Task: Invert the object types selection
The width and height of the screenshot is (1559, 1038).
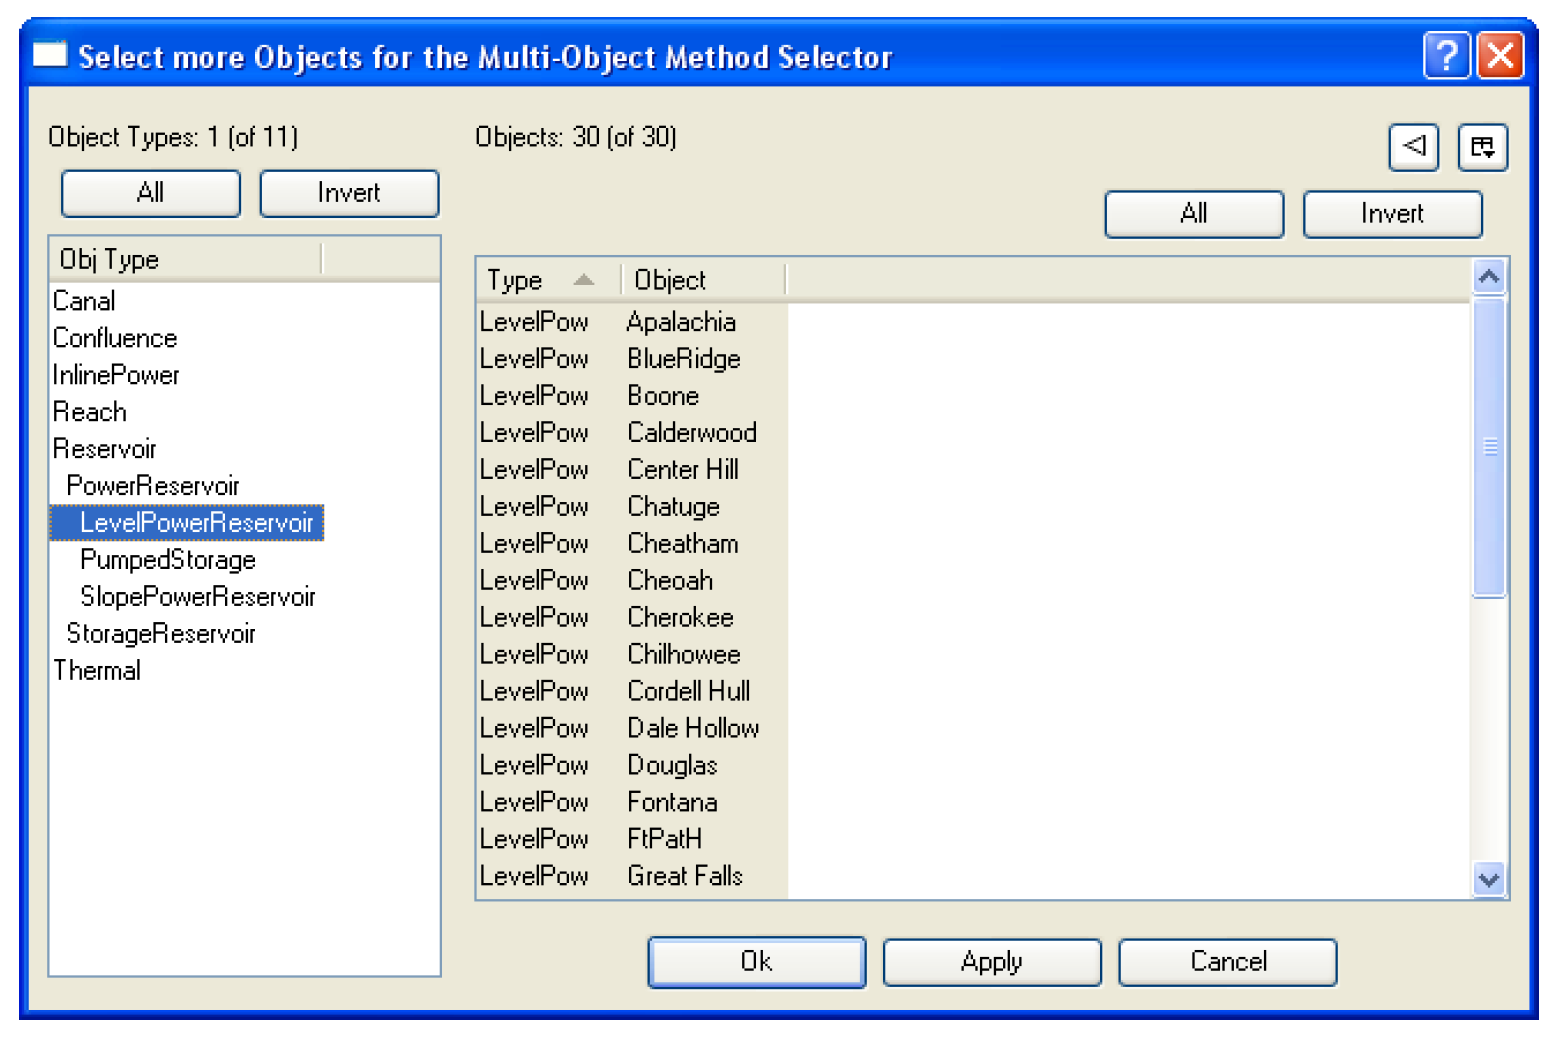Action: click(x=349, y=193)
